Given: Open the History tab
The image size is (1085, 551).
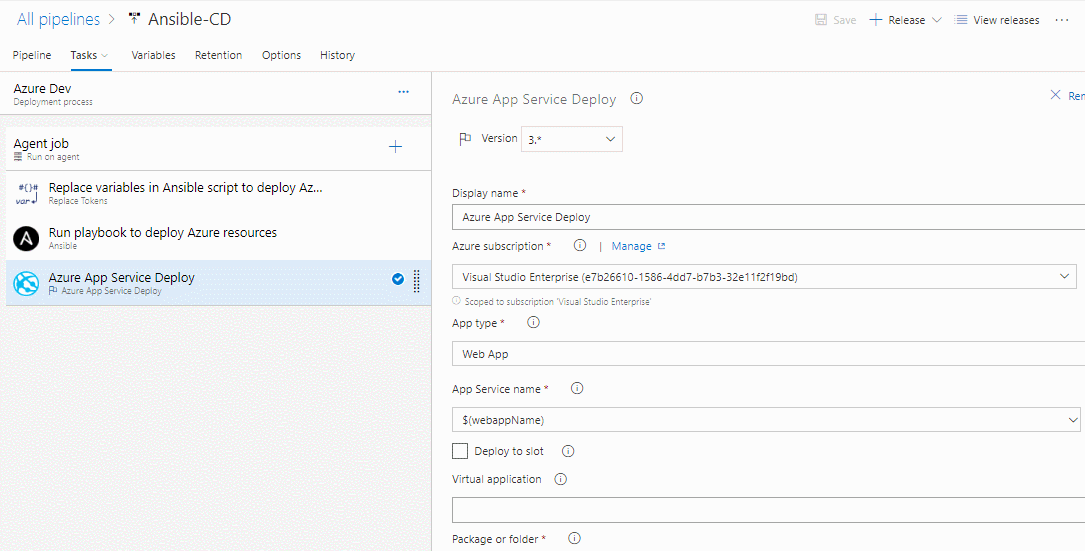Looking at the screenshot, I should 337,55.
